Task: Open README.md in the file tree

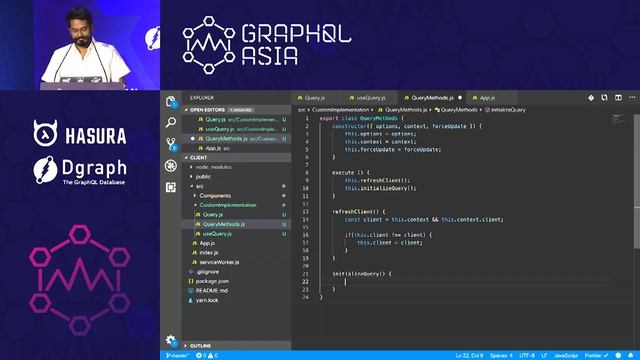Action: 236,291
